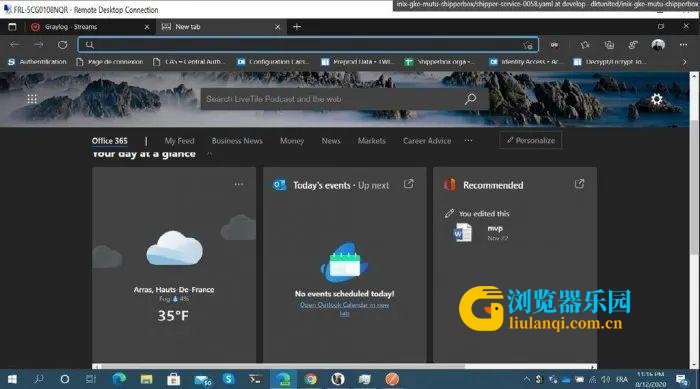Screen dimensions: 700x389
Task: Open the CAS – Central Auth bookmark
Action: point(188,62)
